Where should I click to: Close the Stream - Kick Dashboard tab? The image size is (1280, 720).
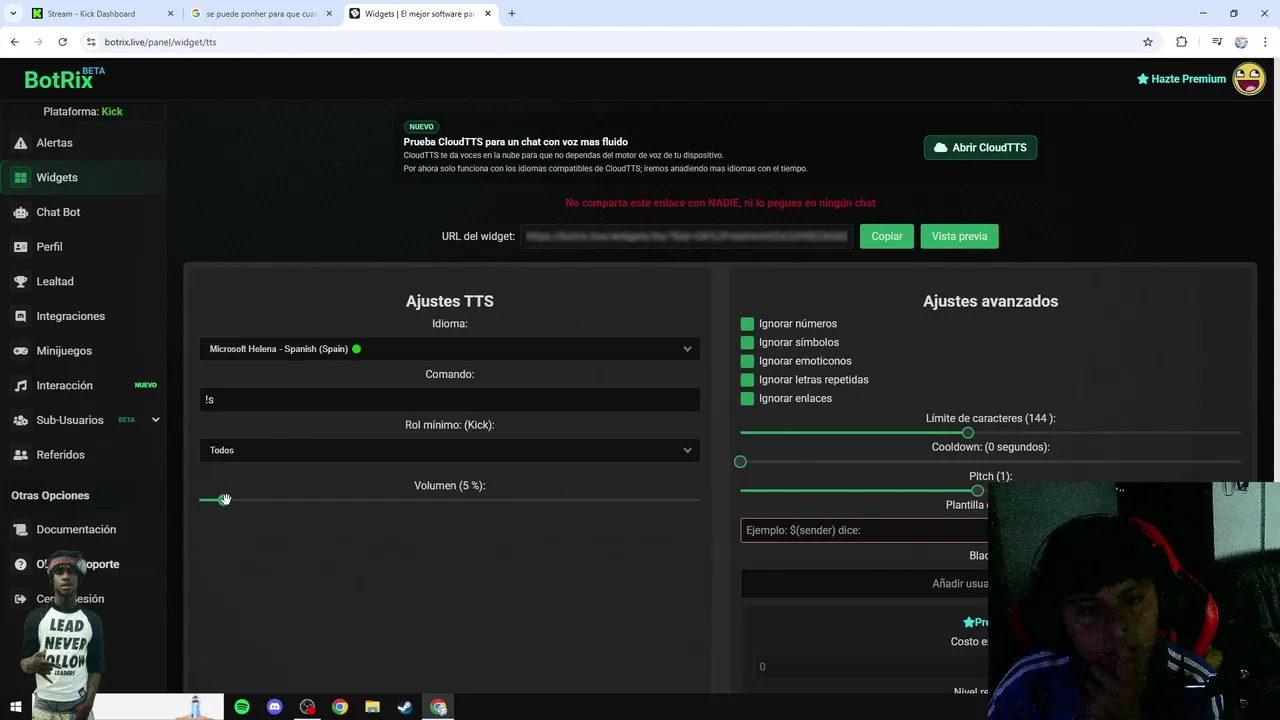tap(170, 14)
